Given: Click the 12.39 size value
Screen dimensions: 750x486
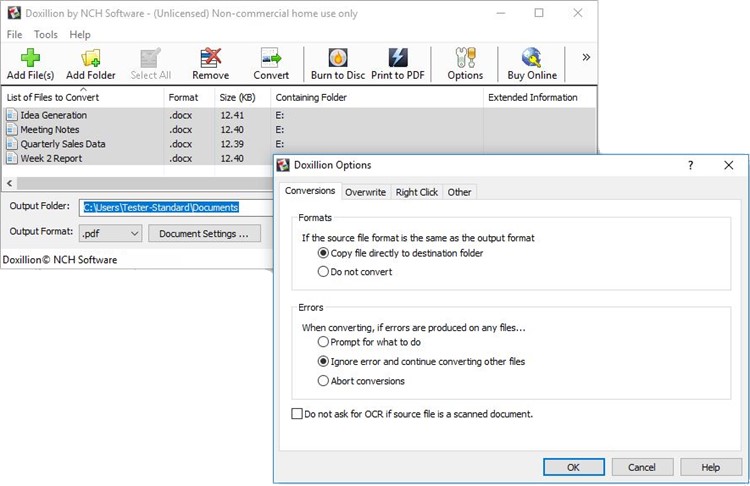Looking at the screenshot, I should [232, 144].
